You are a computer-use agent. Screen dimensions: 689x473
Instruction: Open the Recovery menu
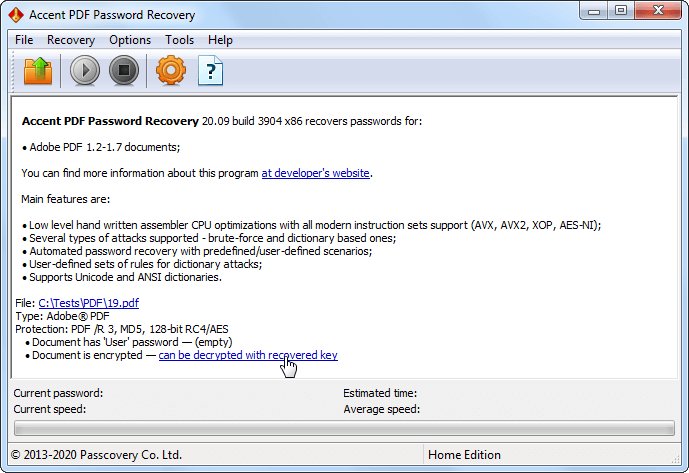pyautogui.click(x=71, y=40)
